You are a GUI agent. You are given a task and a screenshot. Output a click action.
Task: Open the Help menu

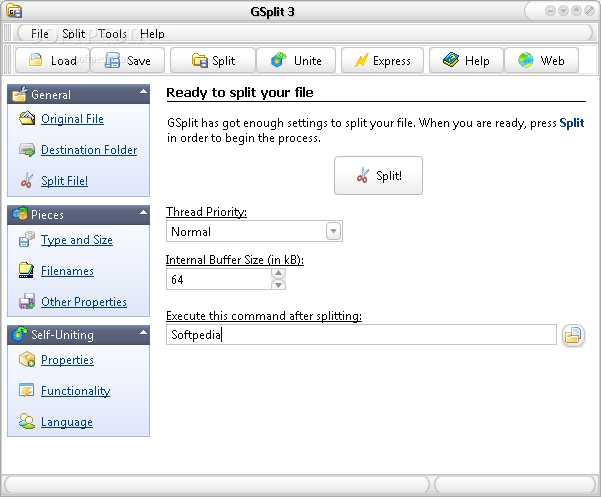click(x=152, y=34)
